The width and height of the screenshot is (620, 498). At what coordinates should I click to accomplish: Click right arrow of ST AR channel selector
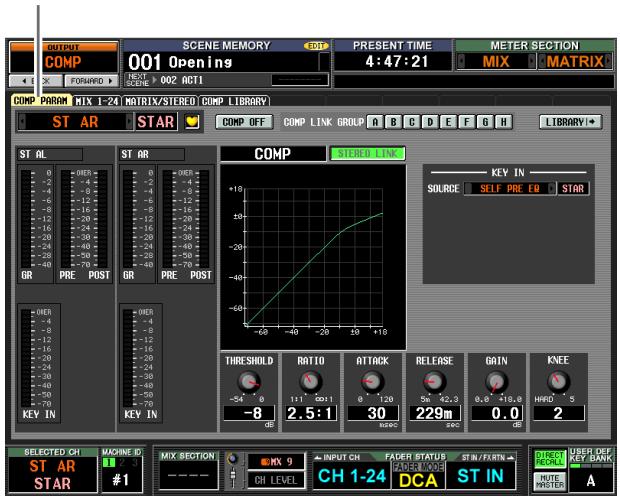(x=129, y=121)
